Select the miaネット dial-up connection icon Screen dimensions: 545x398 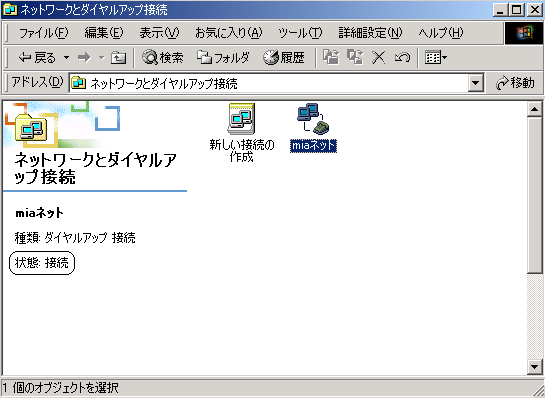pos(313,128)
